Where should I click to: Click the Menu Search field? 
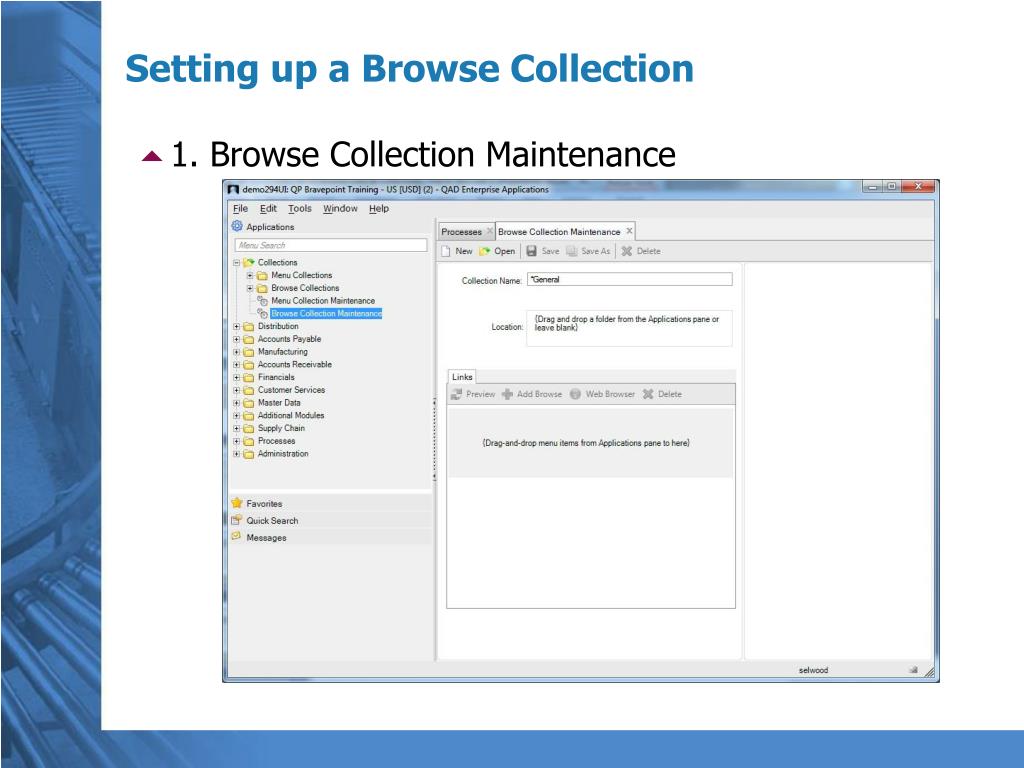[330, 246]
